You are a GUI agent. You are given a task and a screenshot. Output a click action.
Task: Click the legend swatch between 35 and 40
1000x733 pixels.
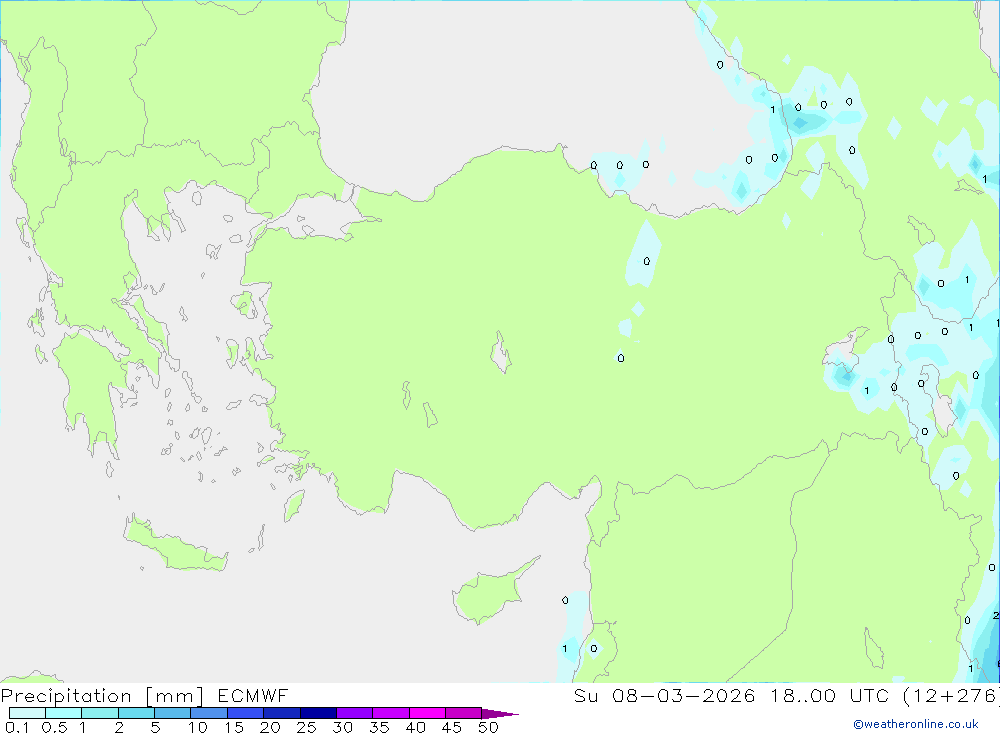(x=391, y=713)
